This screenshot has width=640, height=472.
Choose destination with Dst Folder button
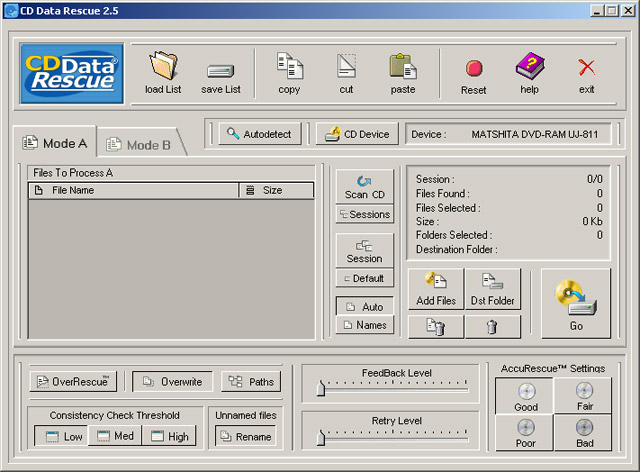[x=493, y=289]
